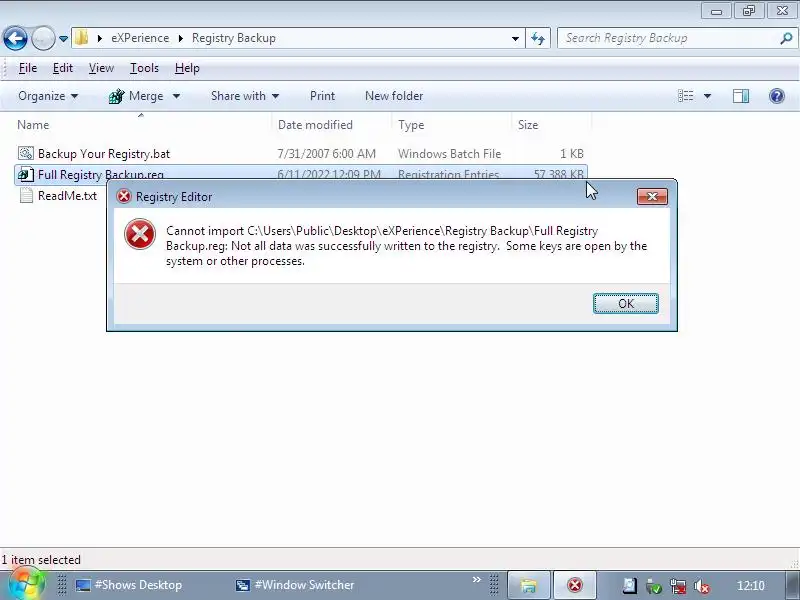800x600 pixels.
Task: Click OK in Registry Editor dialog
Action: [626, 304]
